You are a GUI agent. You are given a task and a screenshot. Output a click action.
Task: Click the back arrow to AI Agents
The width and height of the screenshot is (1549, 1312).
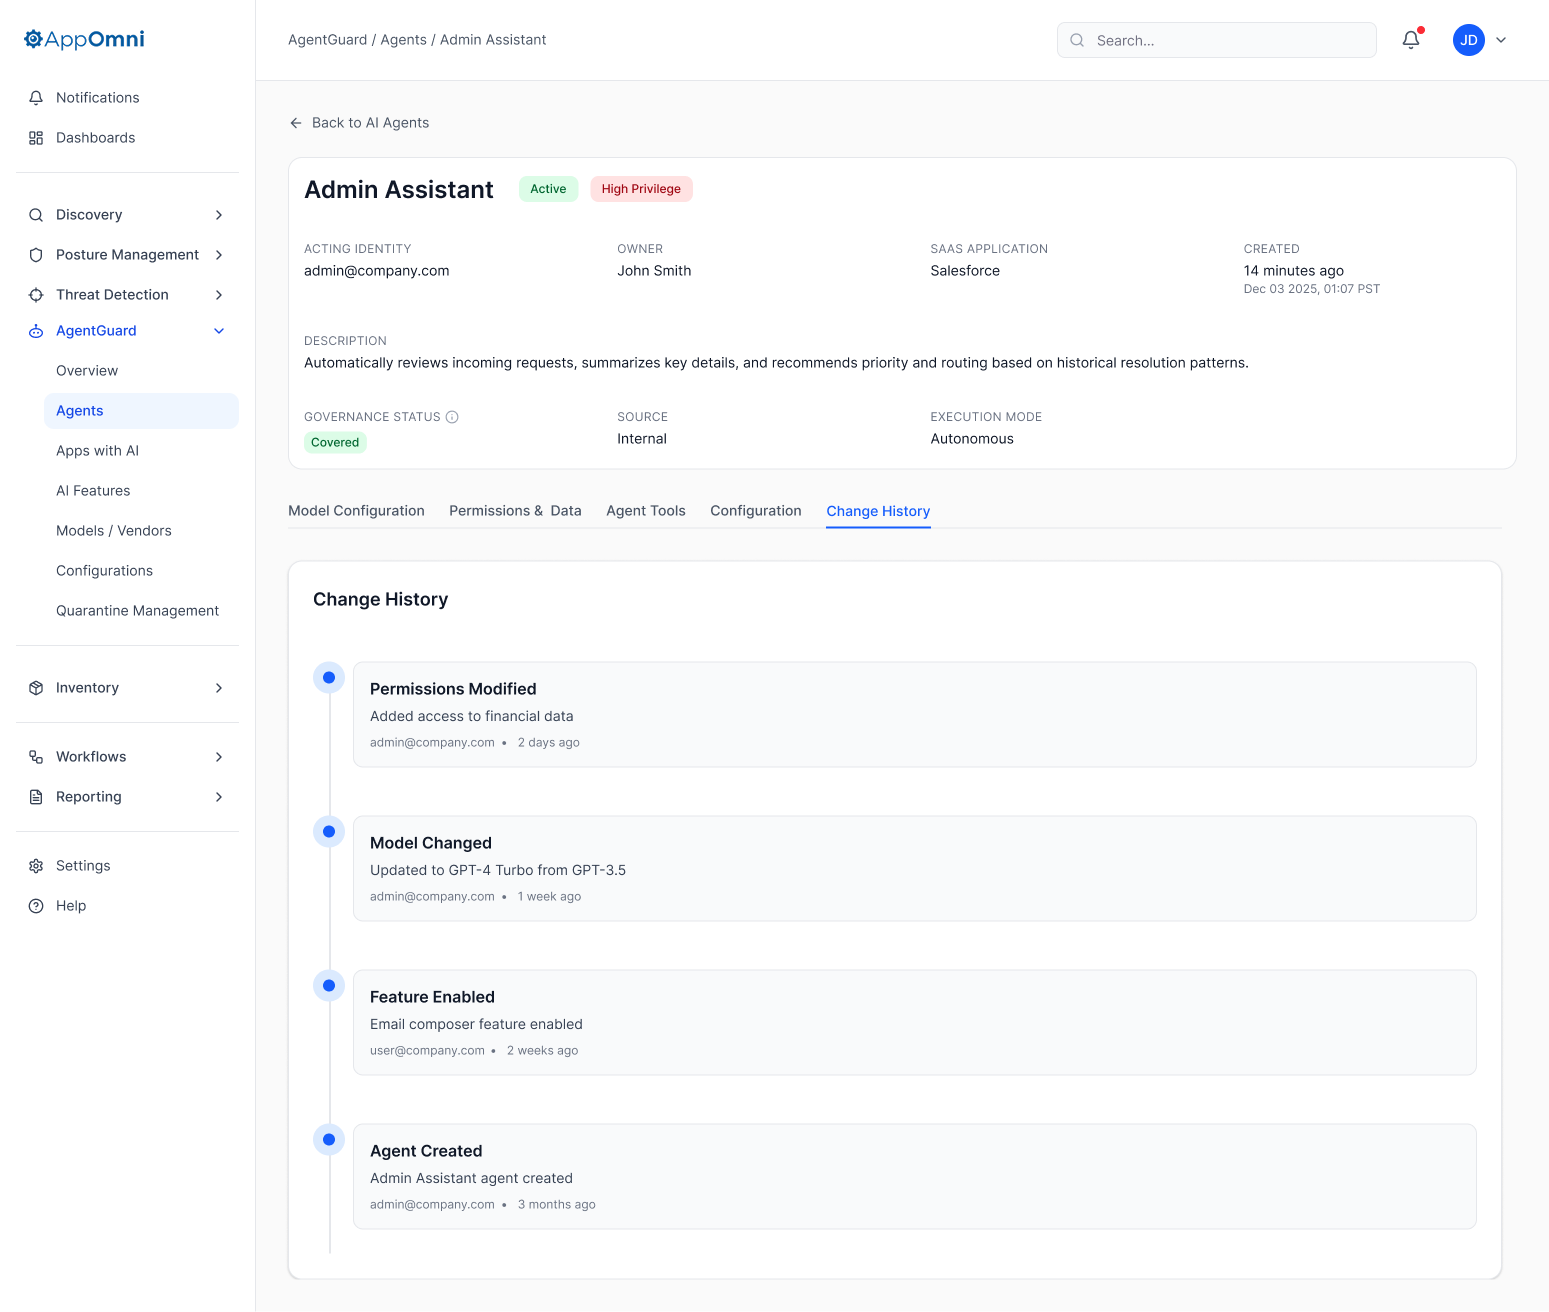(x=296, y=123)
